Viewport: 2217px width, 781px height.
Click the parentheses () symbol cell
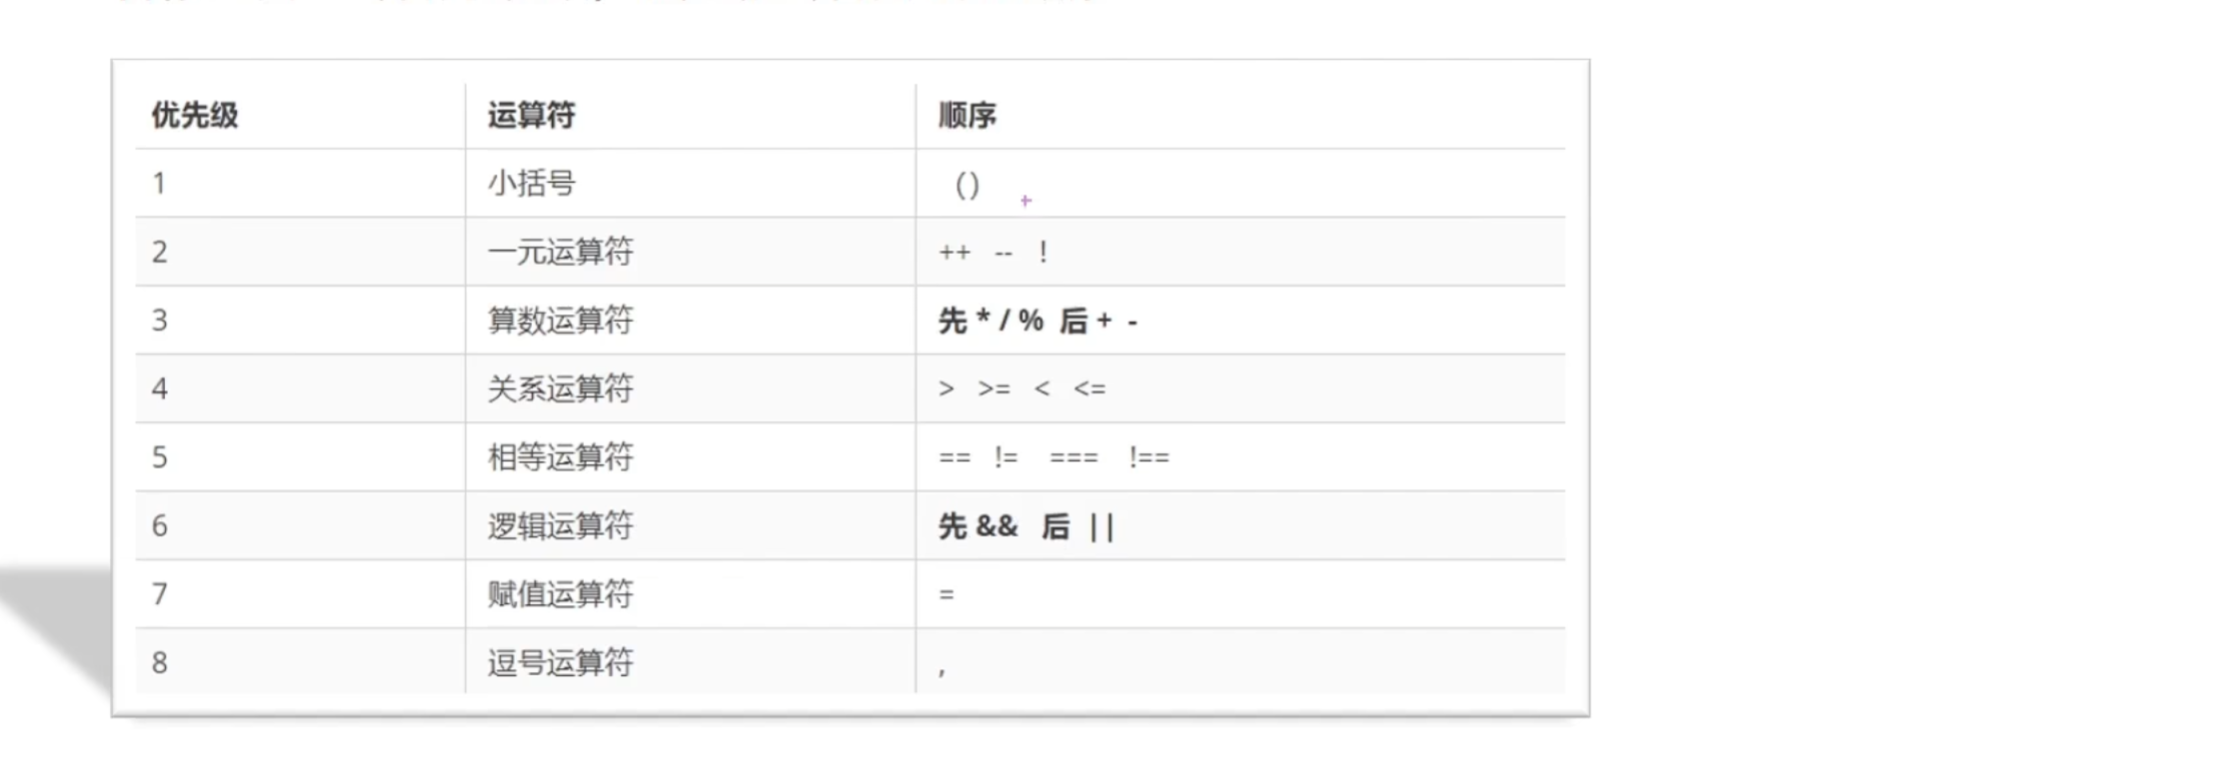coord(967,184)
